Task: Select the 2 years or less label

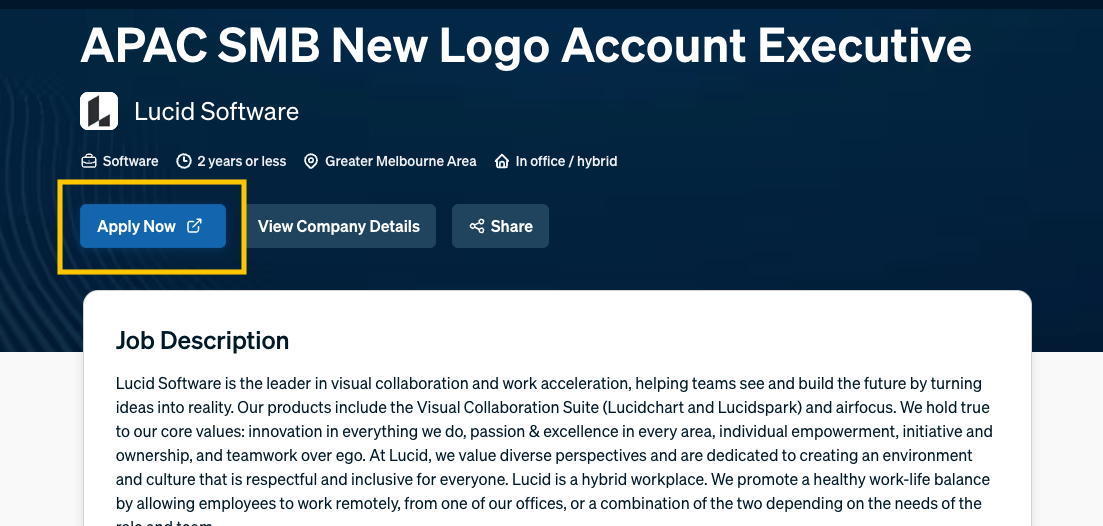Action: tap(241, 161)
